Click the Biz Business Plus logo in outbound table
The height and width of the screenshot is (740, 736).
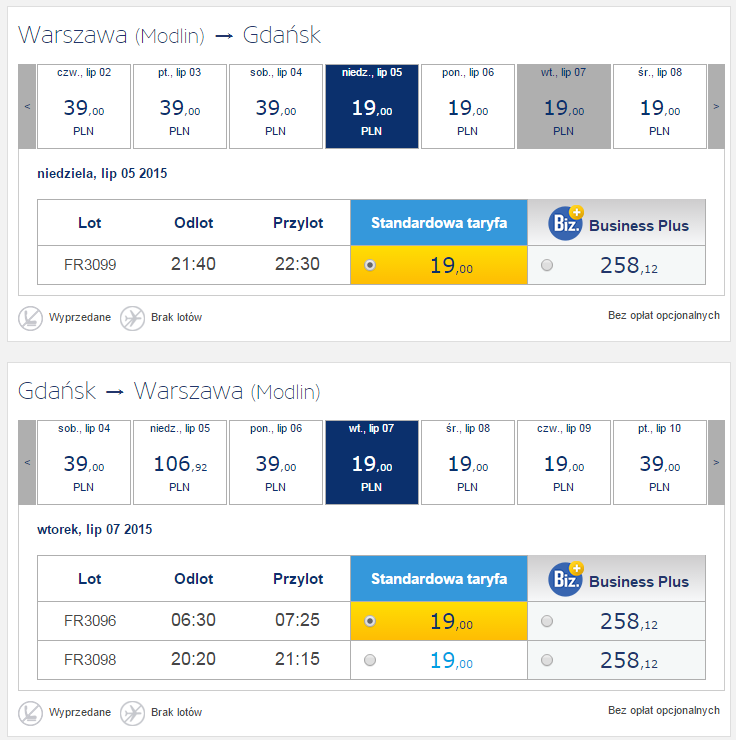[566, 223]
